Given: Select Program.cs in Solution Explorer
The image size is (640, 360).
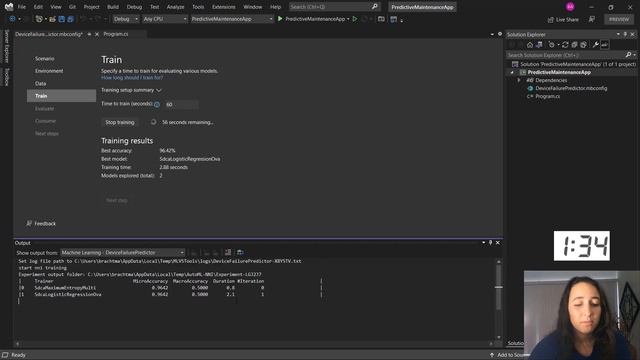Looking at the screenshot, I should coord(547,96).
